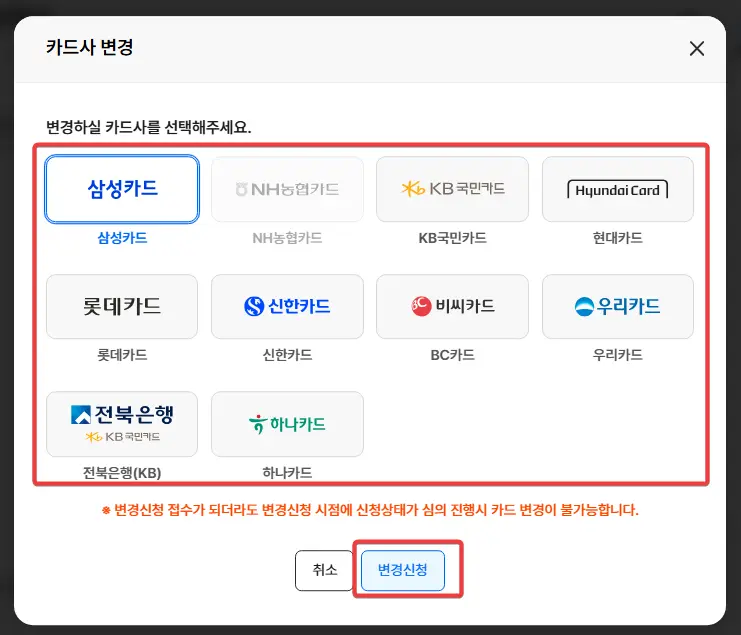The width and height of the screenshot is (741, 635).
Task: Close the 카드사 변경 dialog
Action: (x=697, y=48)
